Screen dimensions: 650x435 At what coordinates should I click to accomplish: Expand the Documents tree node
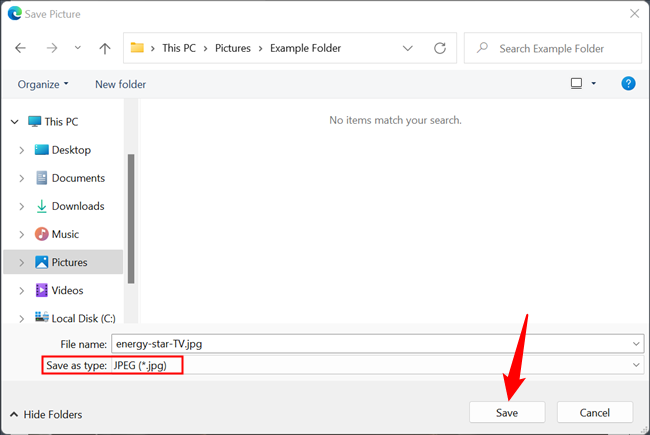click(22, 178)
